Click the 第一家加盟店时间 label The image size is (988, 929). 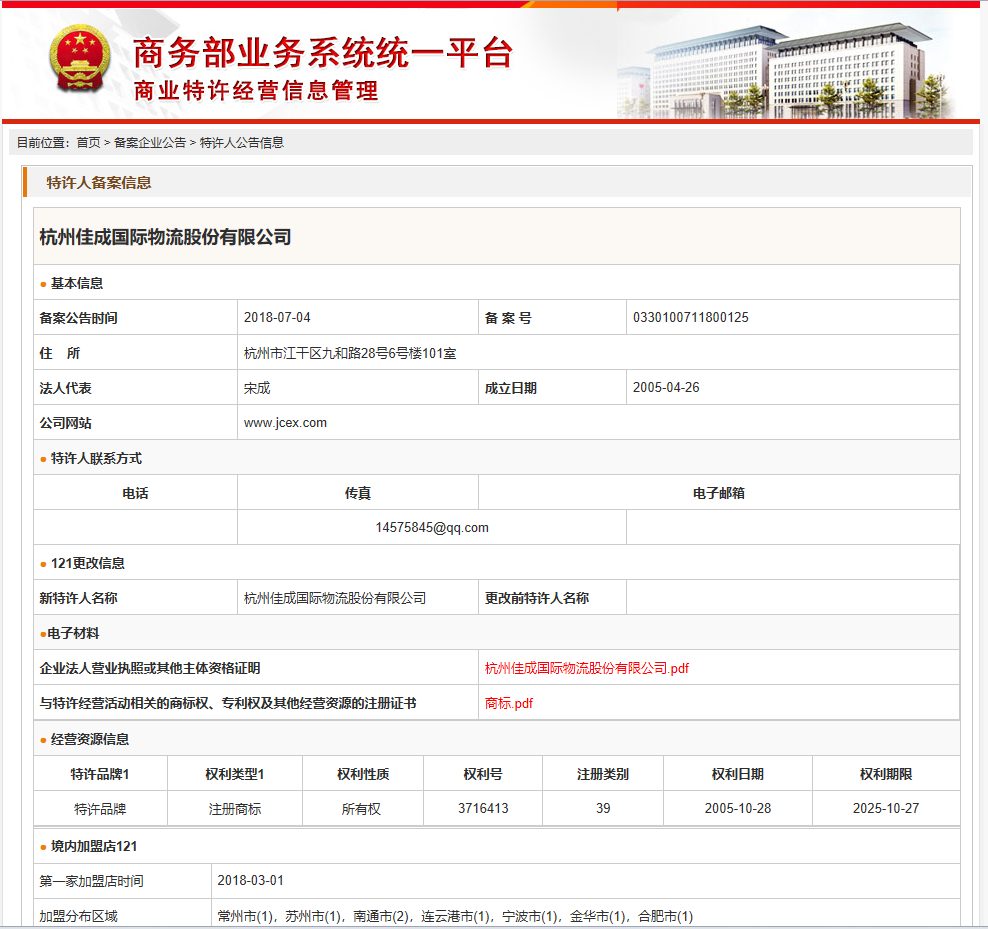[x=91, y=881]
